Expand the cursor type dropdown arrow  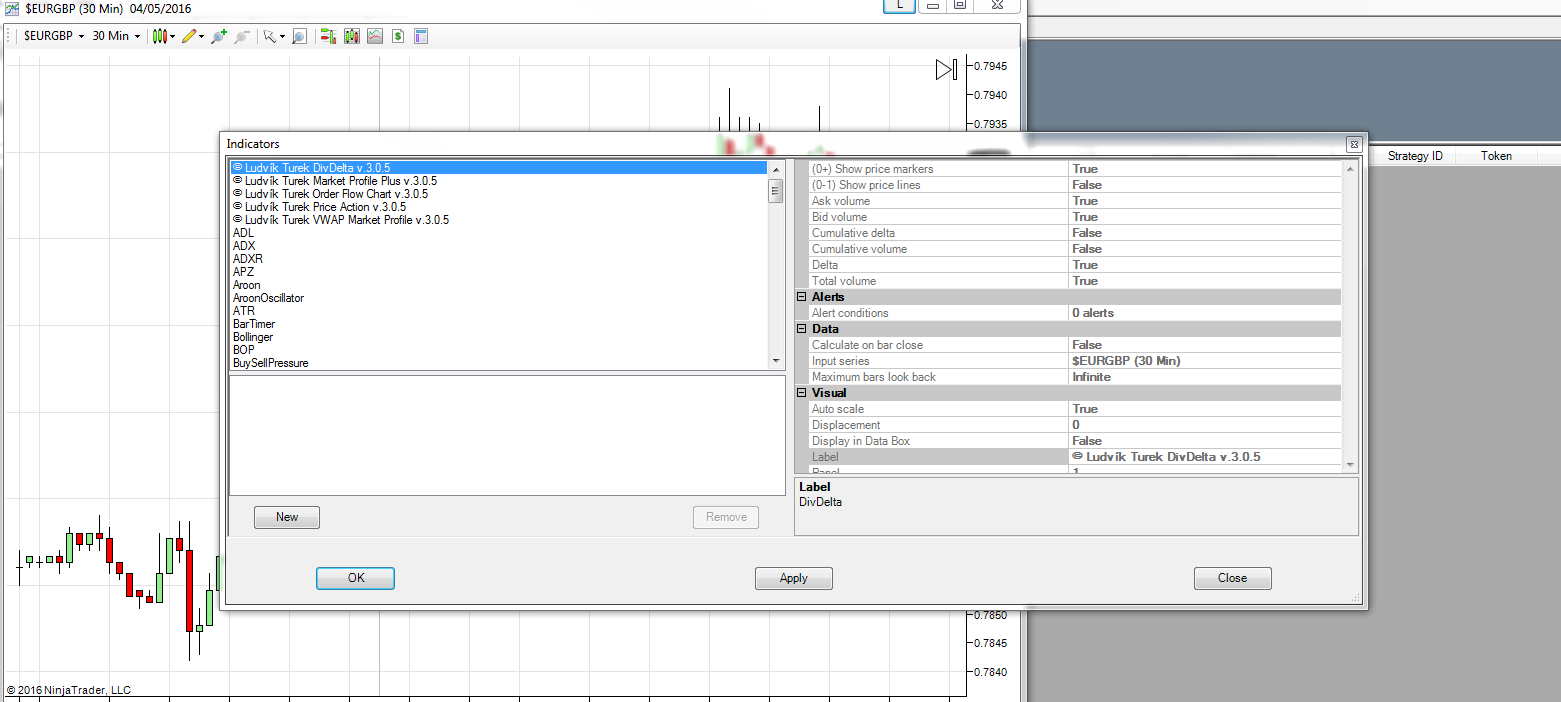[282, 37]
